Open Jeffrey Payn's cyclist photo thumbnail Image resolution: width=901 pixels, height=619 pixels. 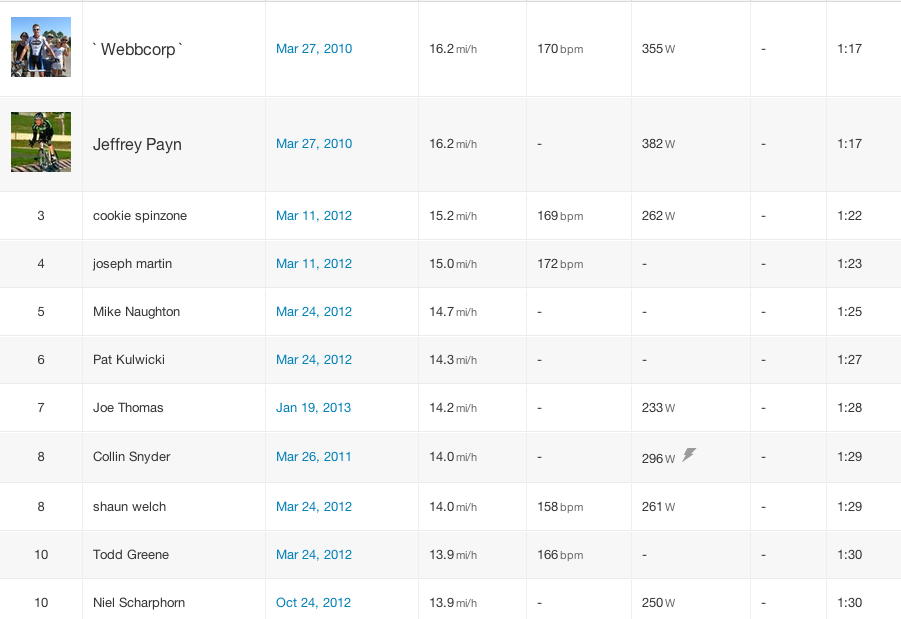[41, 142]
